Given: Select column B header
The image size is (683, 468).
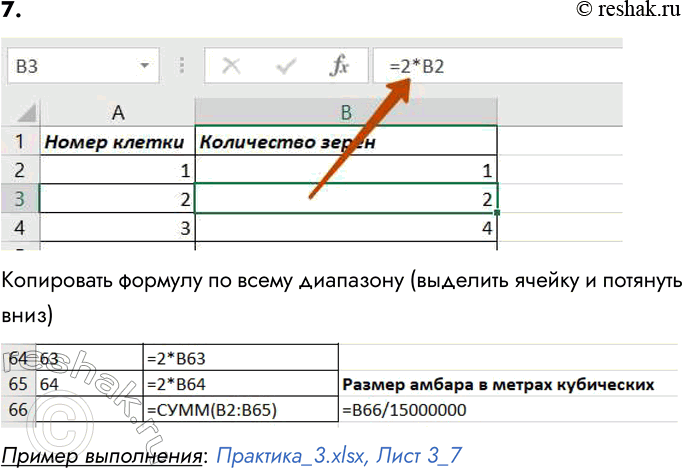Looking at the screenshot, I should point(346,112).
